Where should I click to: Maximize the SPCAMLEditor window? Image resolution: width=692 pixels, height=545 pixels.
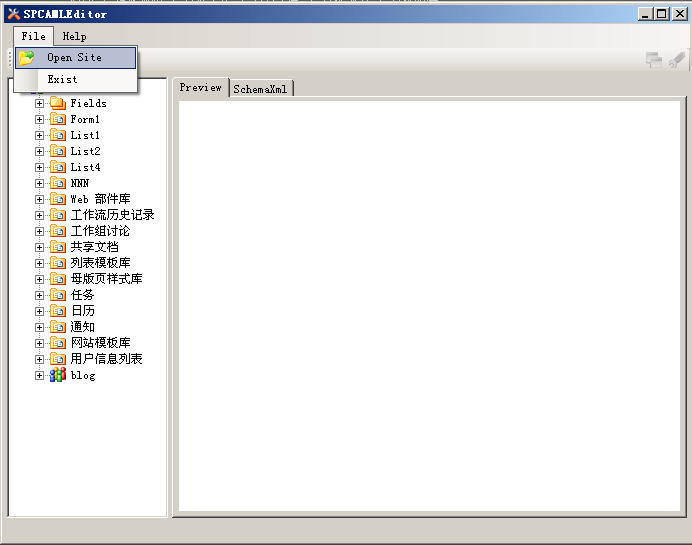tap(662, 14)
